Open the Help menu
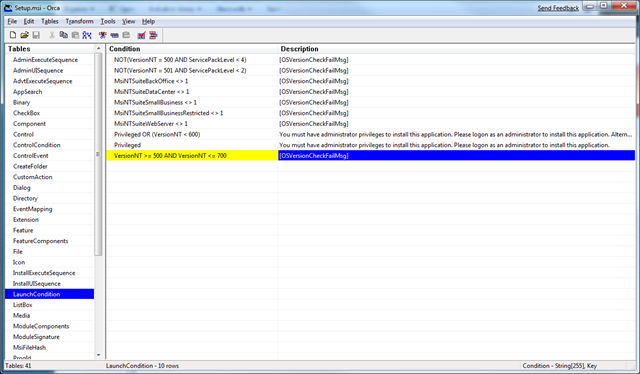 click(x=148, y=21)
